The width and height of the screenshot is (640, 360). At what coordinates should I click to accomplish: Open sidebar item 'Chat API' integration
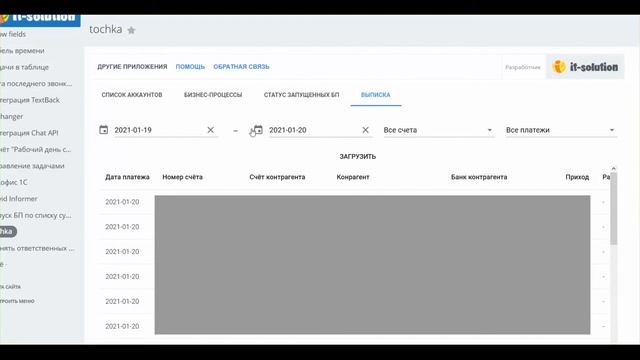pos(29,133)
